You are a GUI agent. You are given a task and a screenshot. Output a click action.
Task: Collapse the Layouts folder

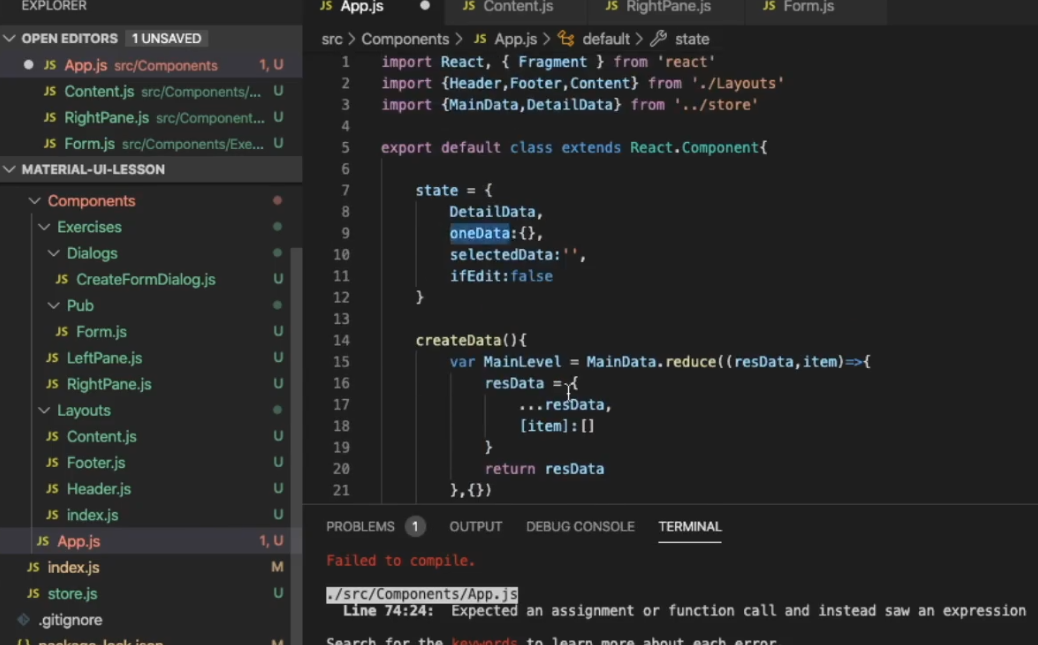point(43,410)
